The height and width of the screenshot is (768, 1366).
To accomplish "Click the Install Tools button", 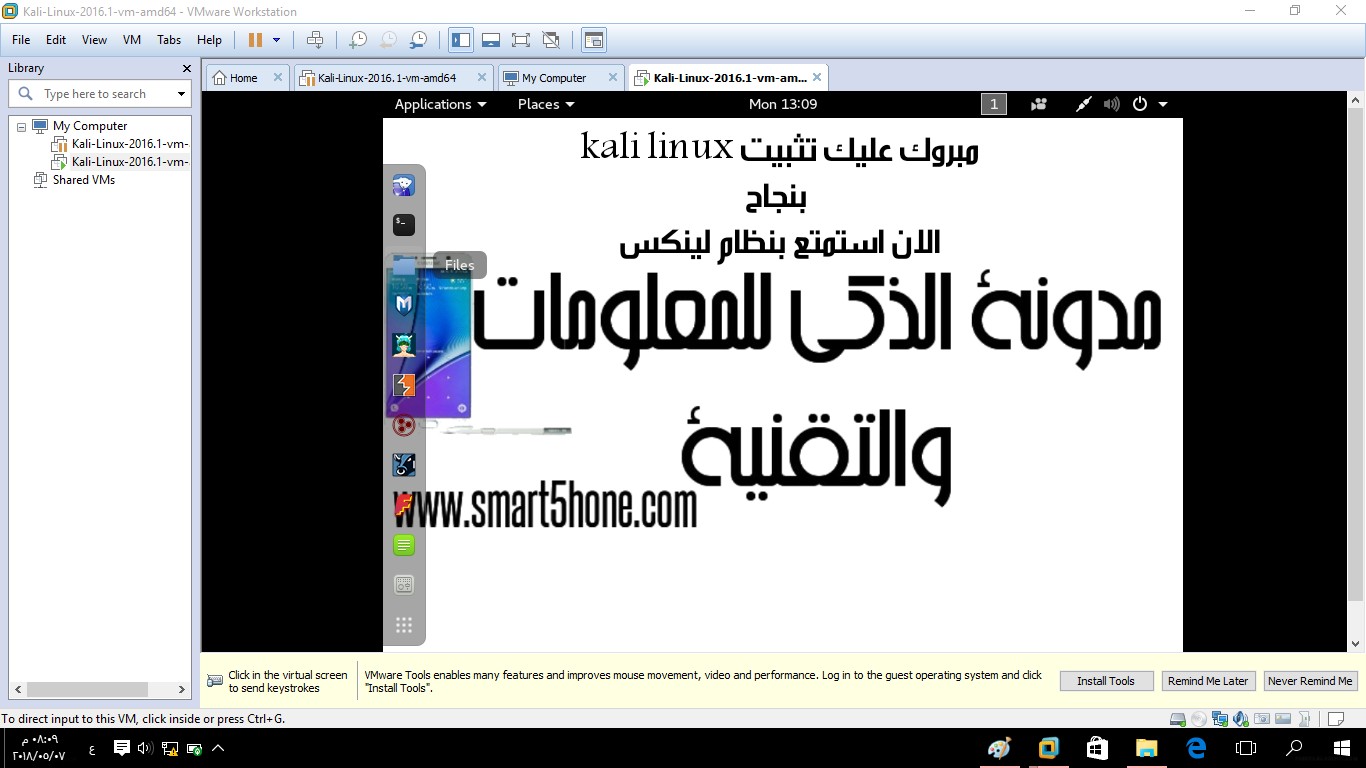I will pyautogui.click(x=1106, y=681).
